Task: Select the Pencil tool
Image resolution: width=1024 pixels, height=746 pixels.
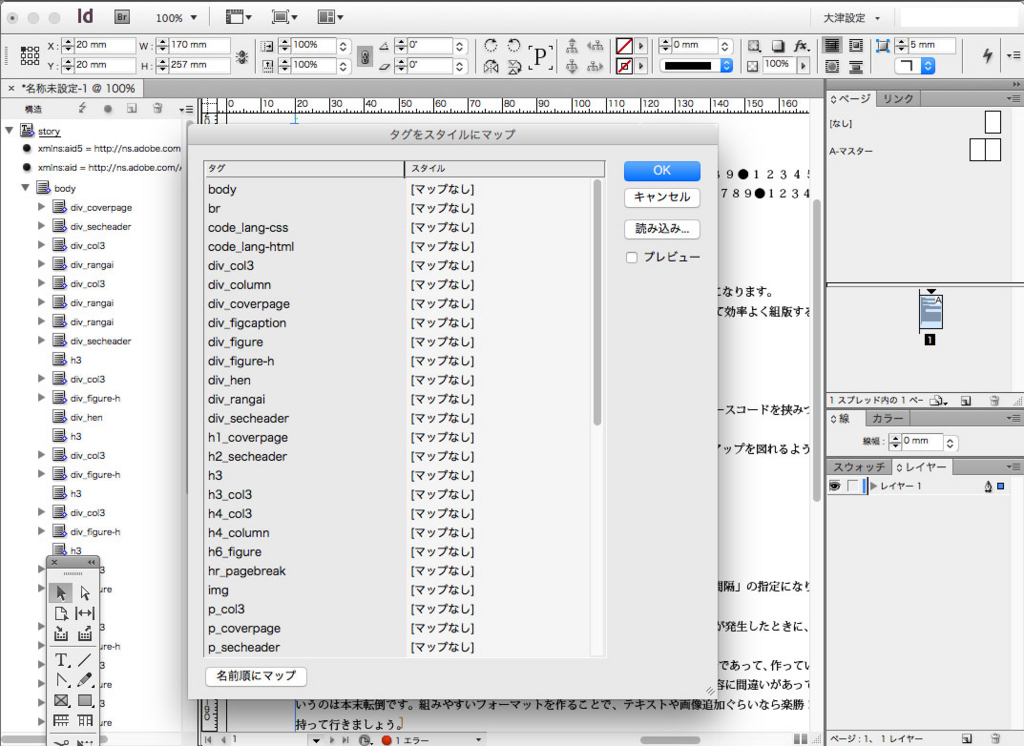Action: point(85,680)
